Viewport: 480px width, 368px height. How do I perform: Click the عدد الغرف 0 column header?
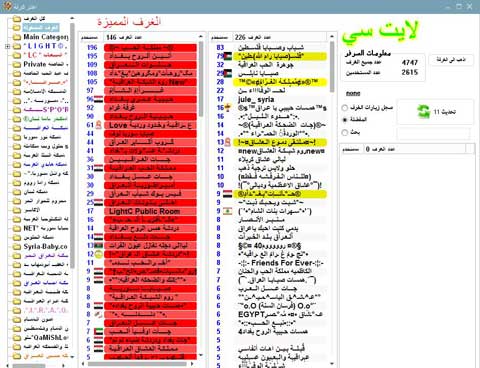[414, 149]
